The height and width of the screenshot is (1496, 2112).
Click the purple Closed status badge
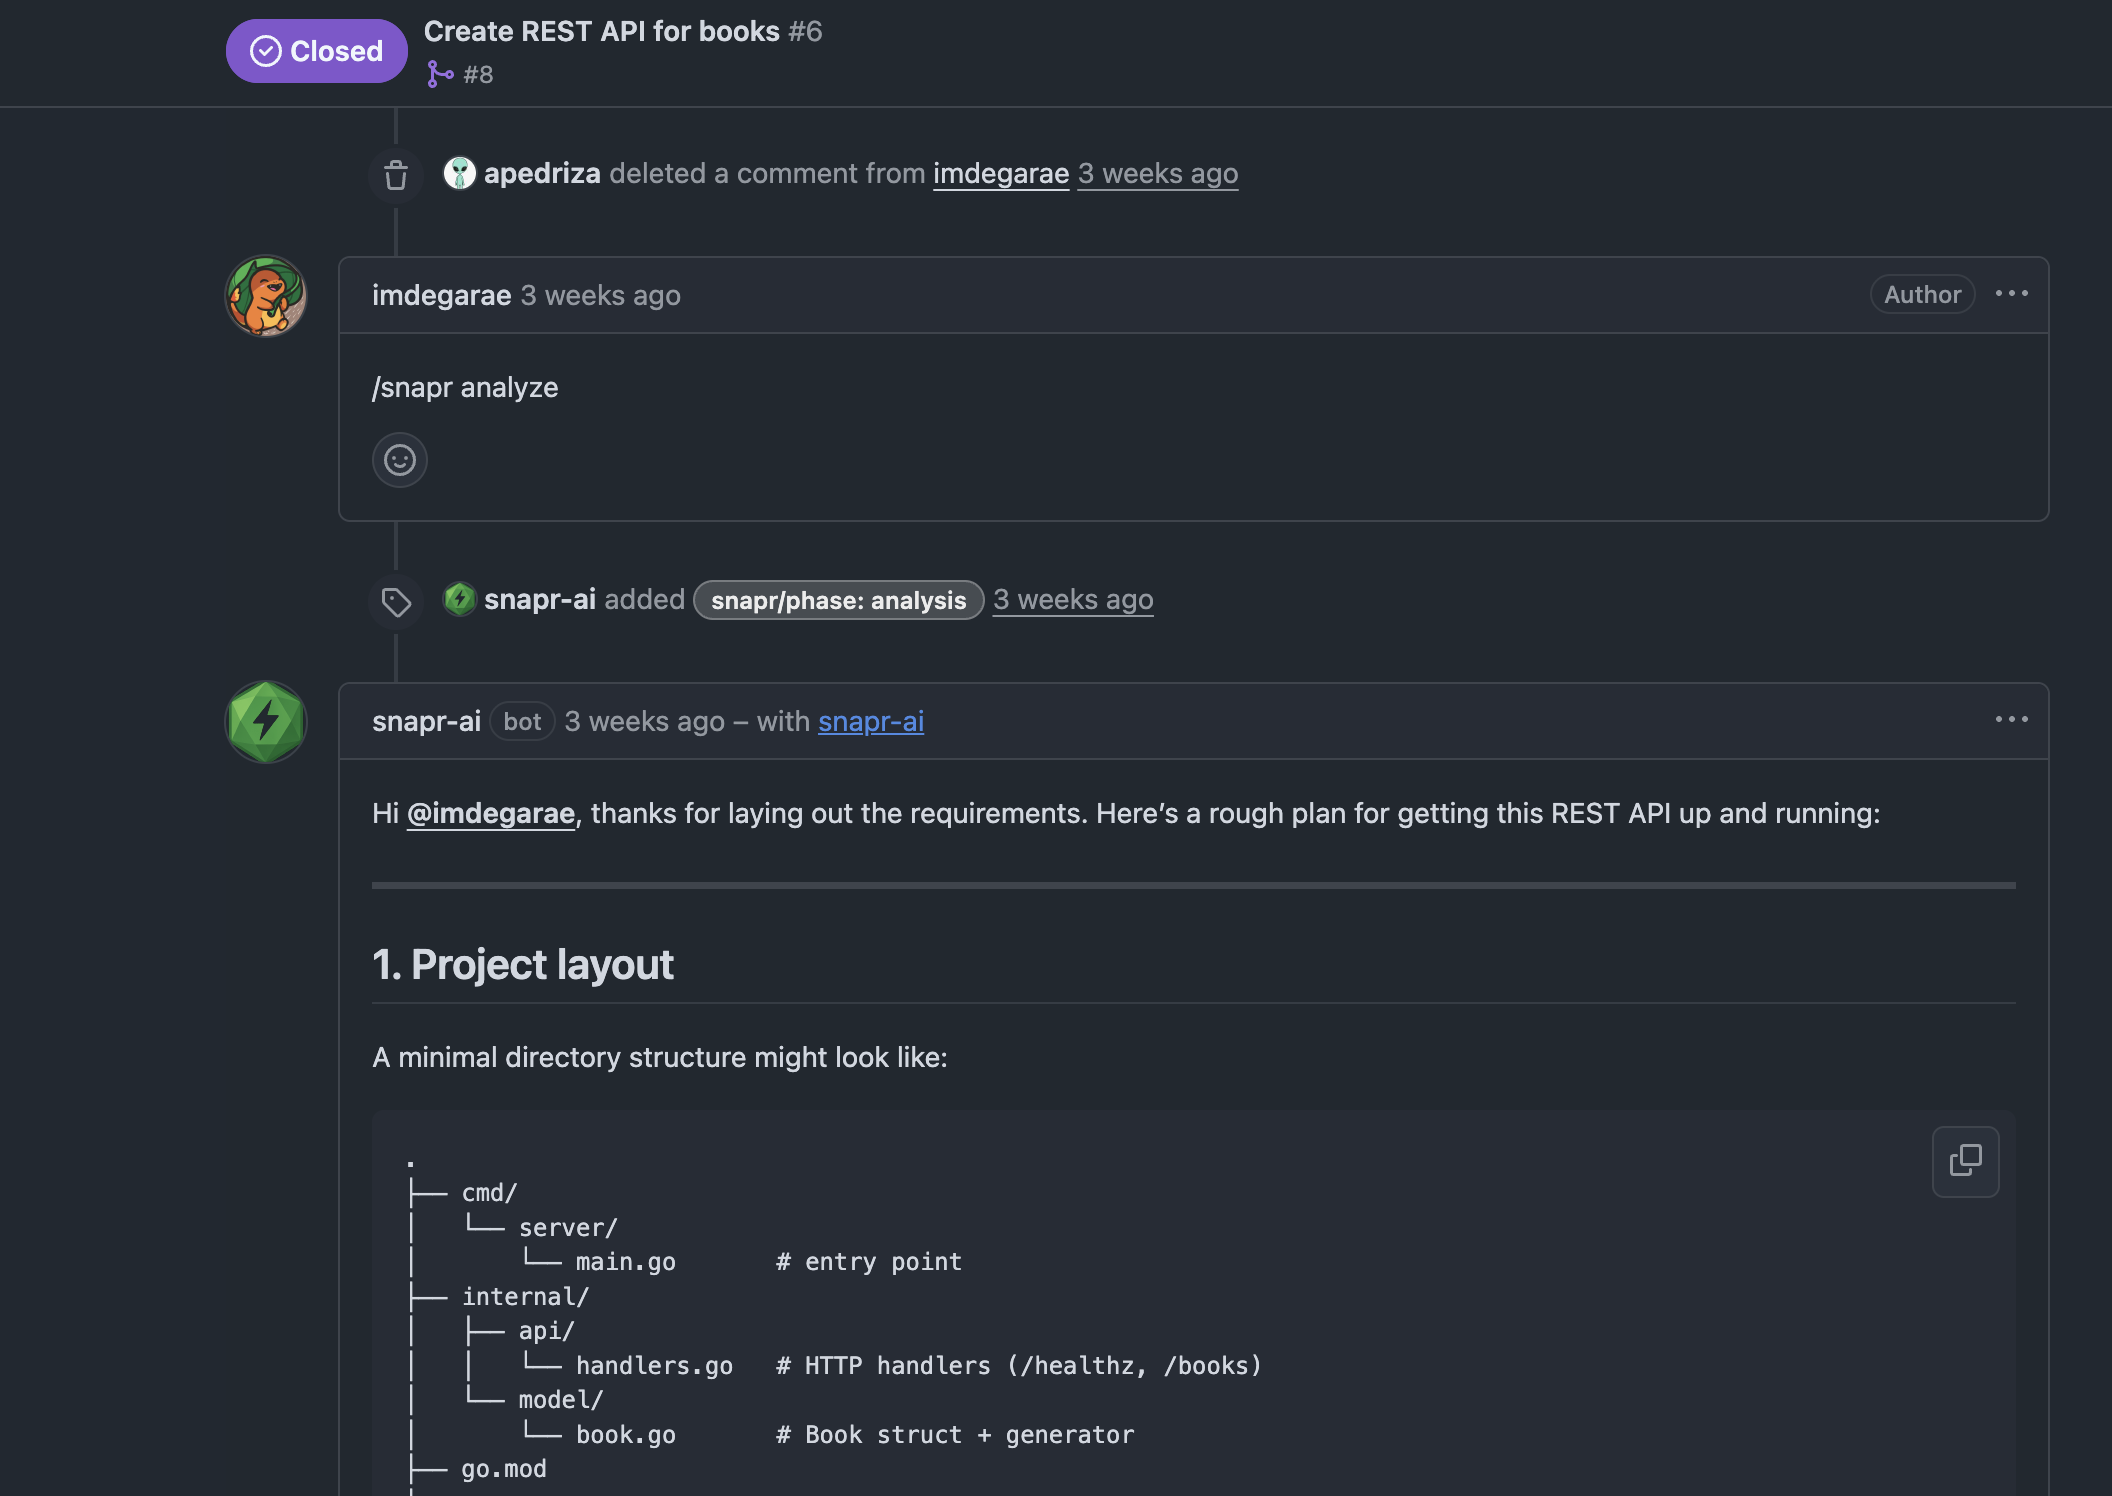pyautogui.click(x=316, y=51)
